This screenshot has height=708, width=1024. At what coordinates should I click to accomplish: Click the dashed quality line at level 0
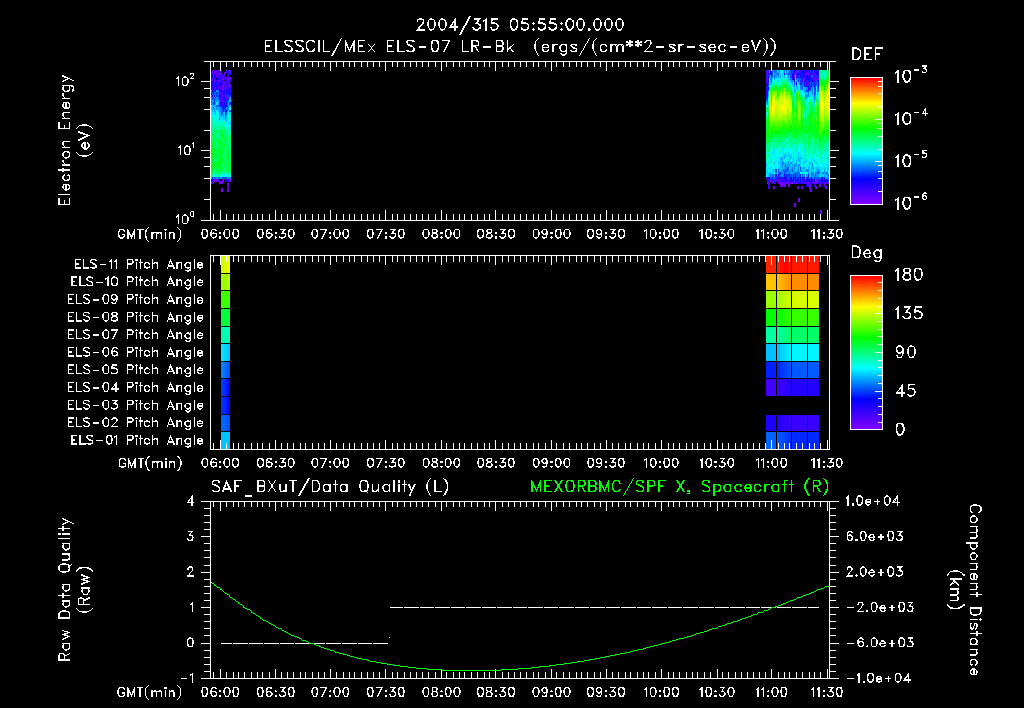304,643
